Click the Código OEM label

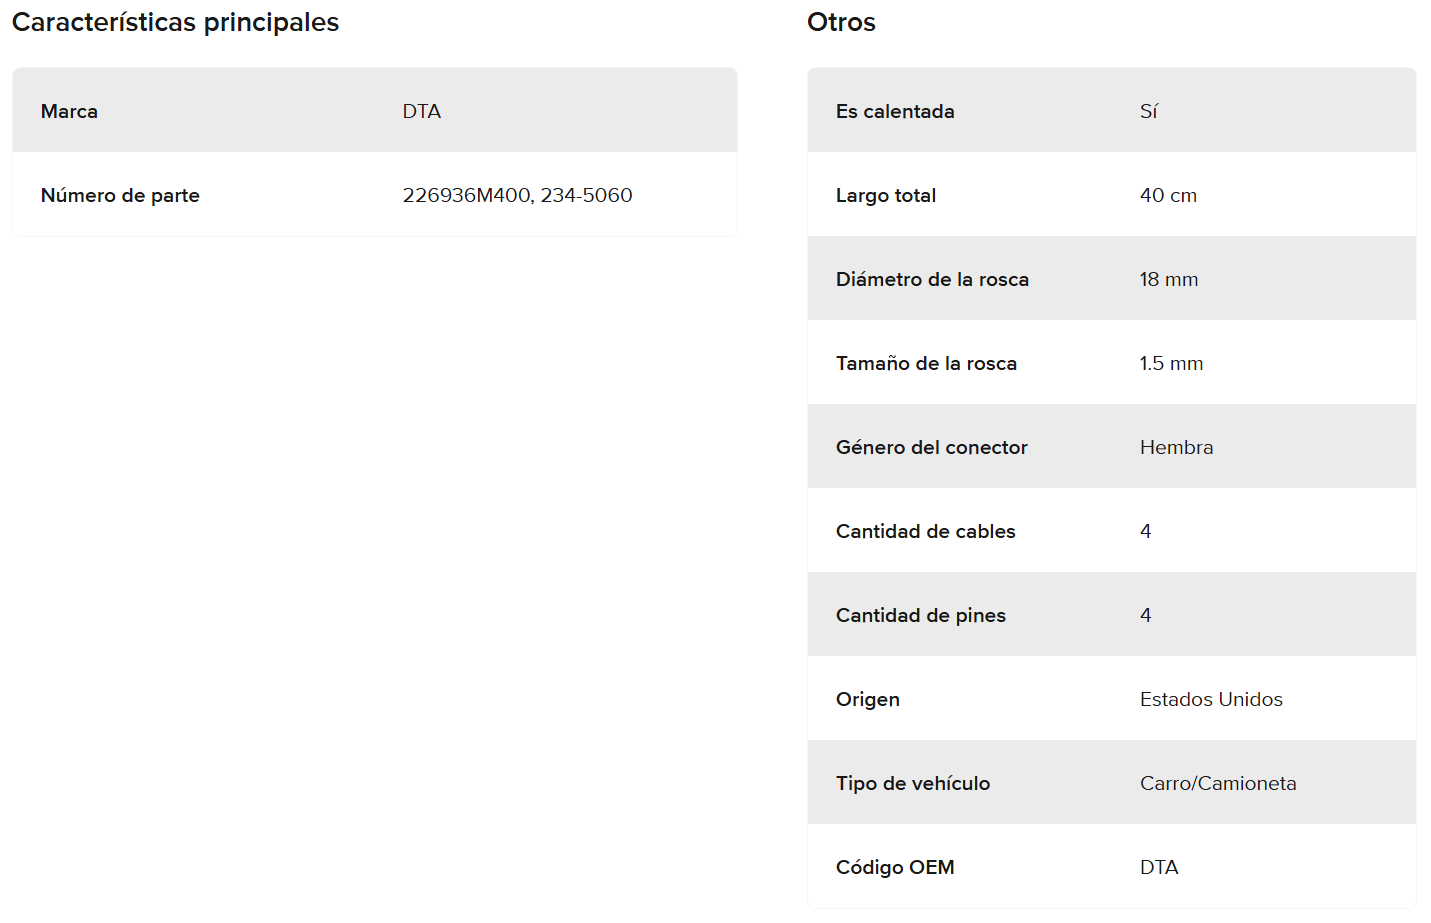tap(894, 867)
